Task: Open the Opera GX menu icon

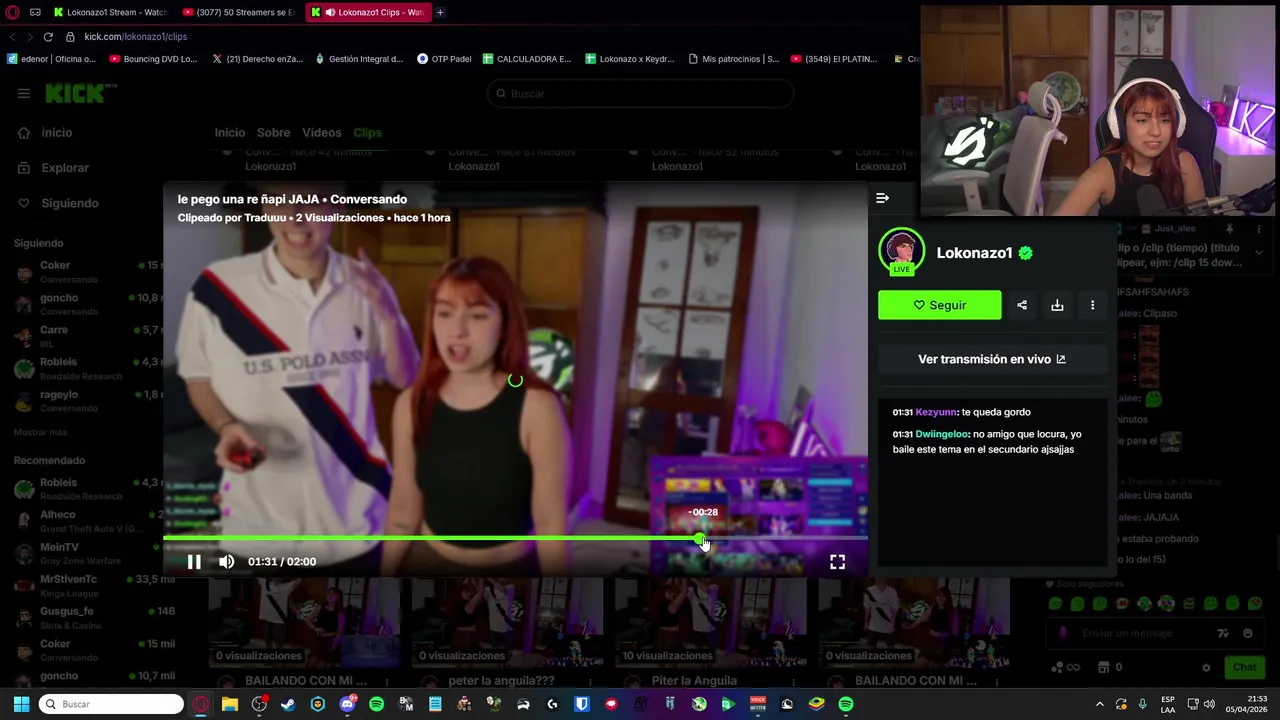Action: (13, 12)
